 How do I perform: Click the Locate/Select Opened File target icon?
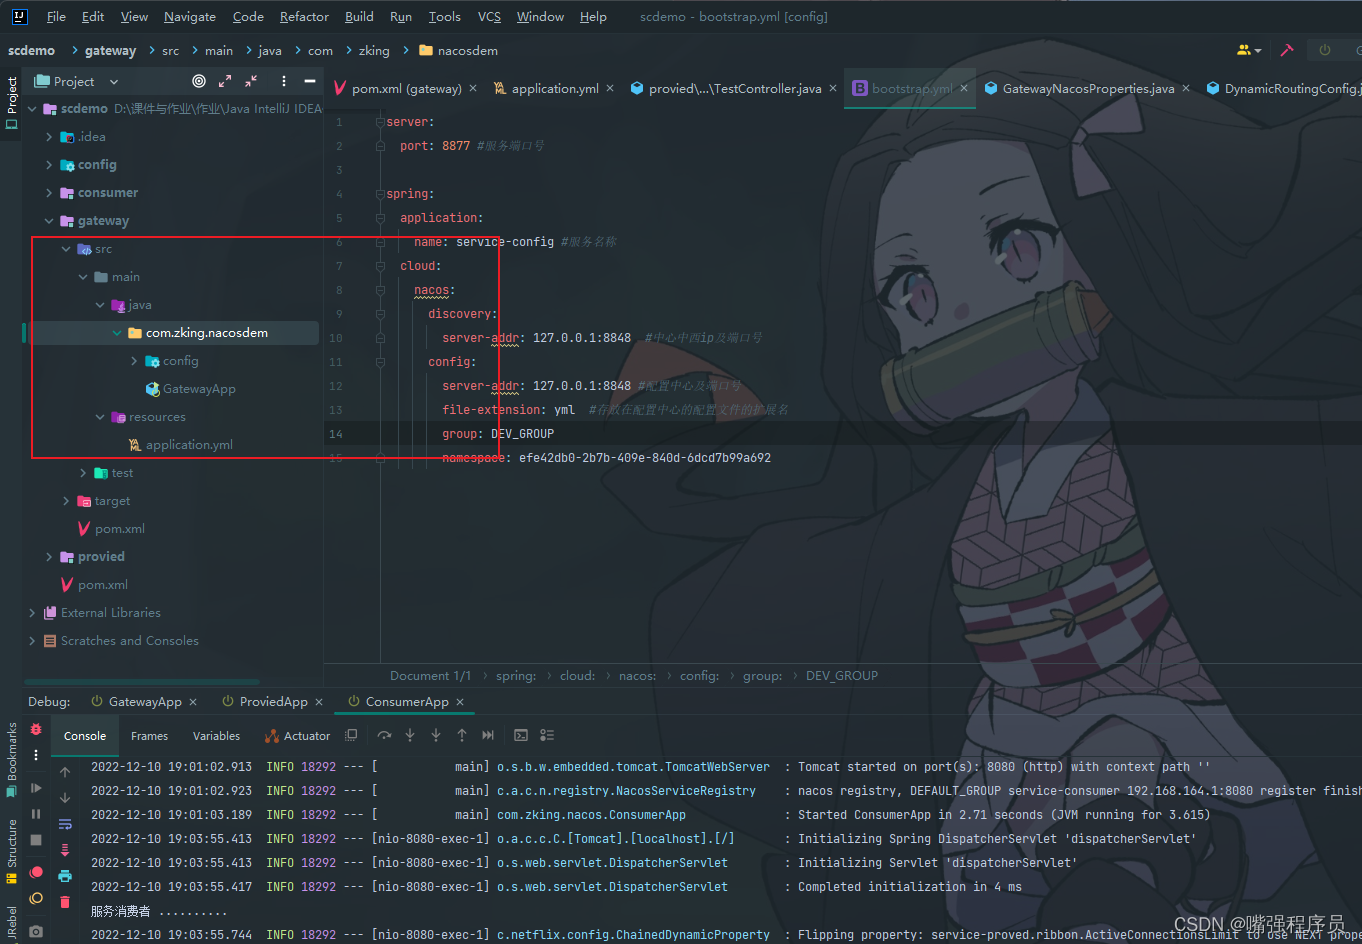199,81
